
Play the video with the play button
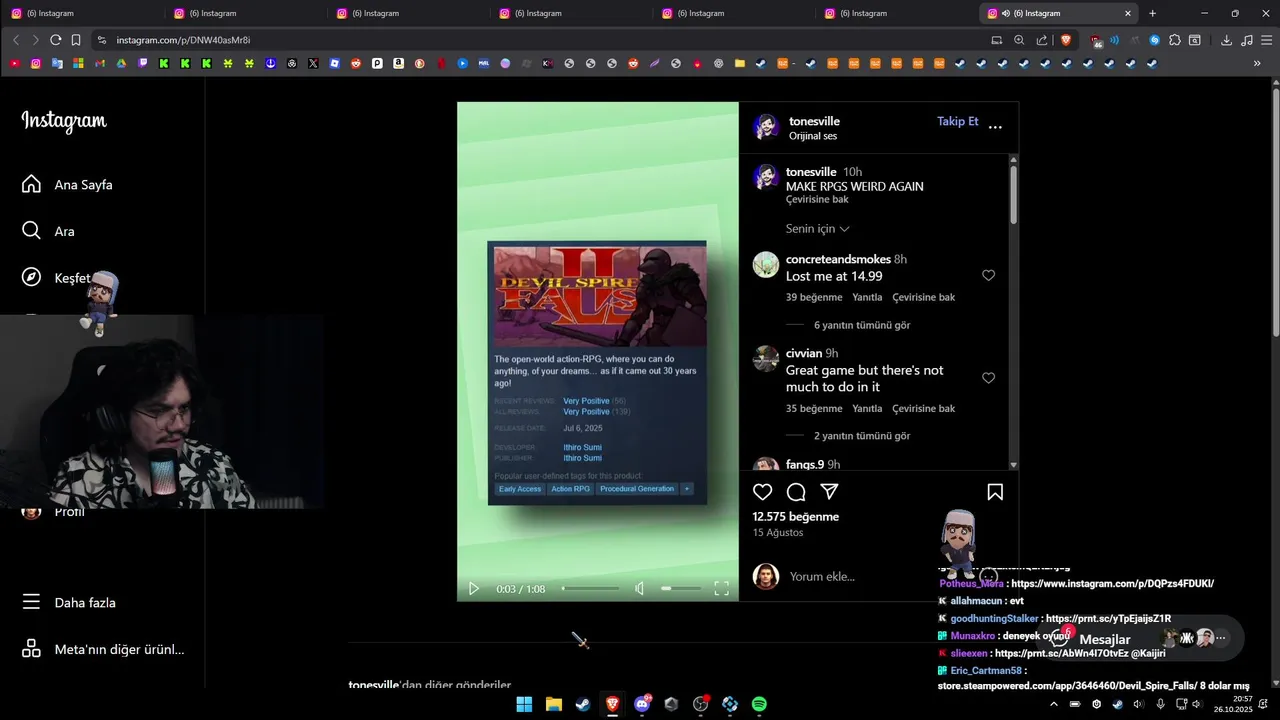click(x=474, y=589)
